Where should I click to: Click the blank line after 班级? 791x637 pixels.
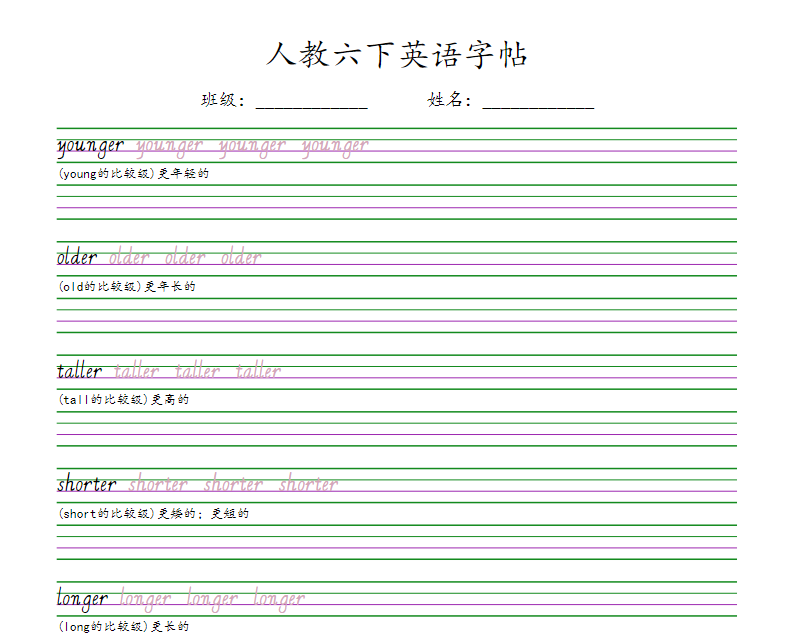(312, 101)
